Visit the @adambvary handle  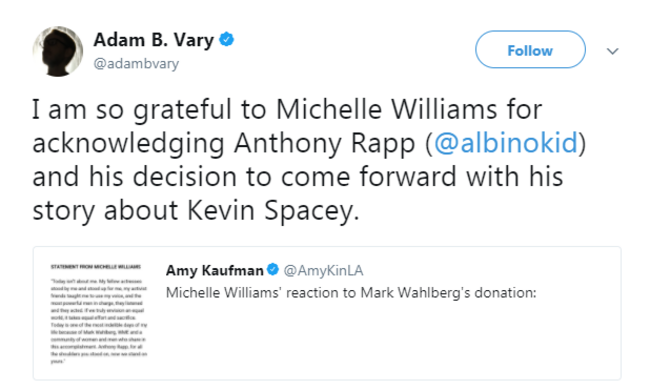[136, 64]
